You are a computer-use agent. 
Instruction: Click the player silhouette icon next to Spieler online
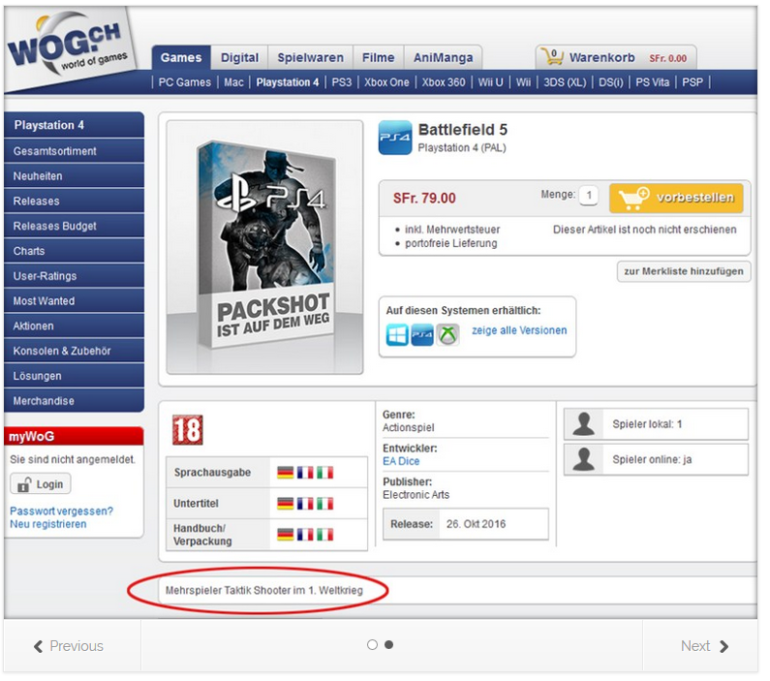584,460
